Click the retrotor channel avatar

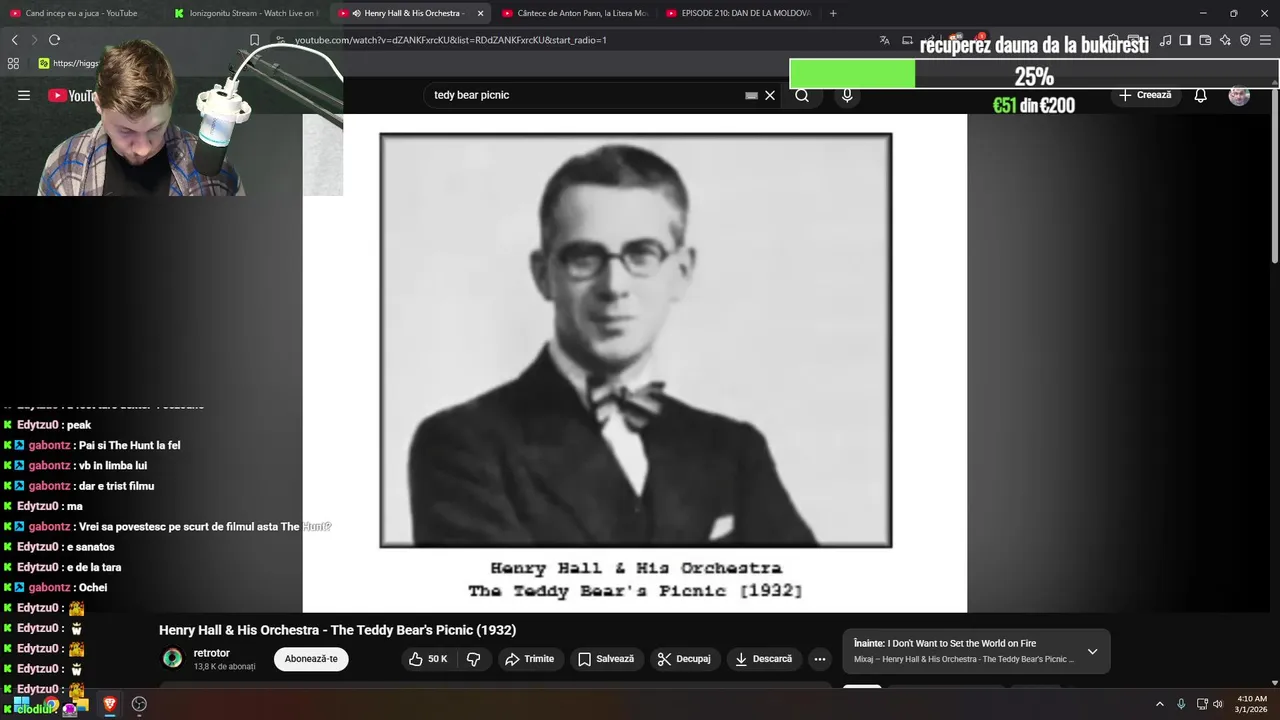coord(173,658)
